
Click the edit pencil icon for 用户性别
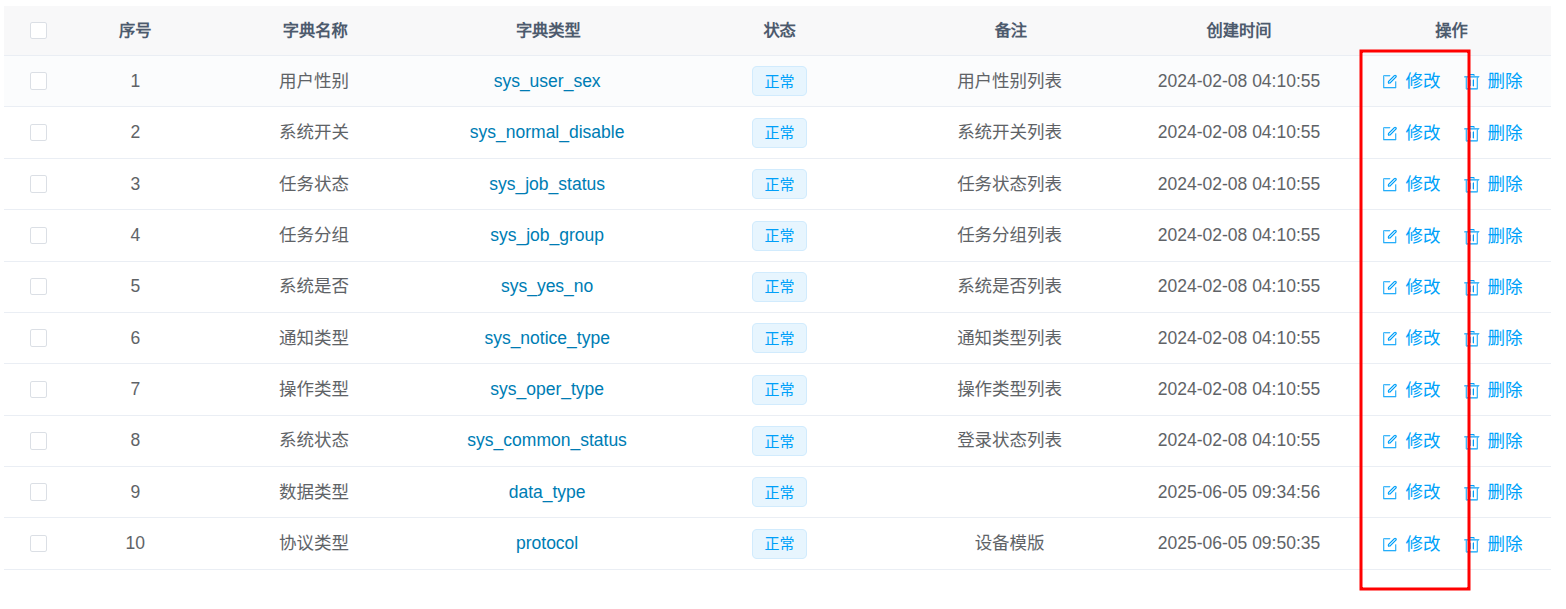click(x=1389, y=81)
